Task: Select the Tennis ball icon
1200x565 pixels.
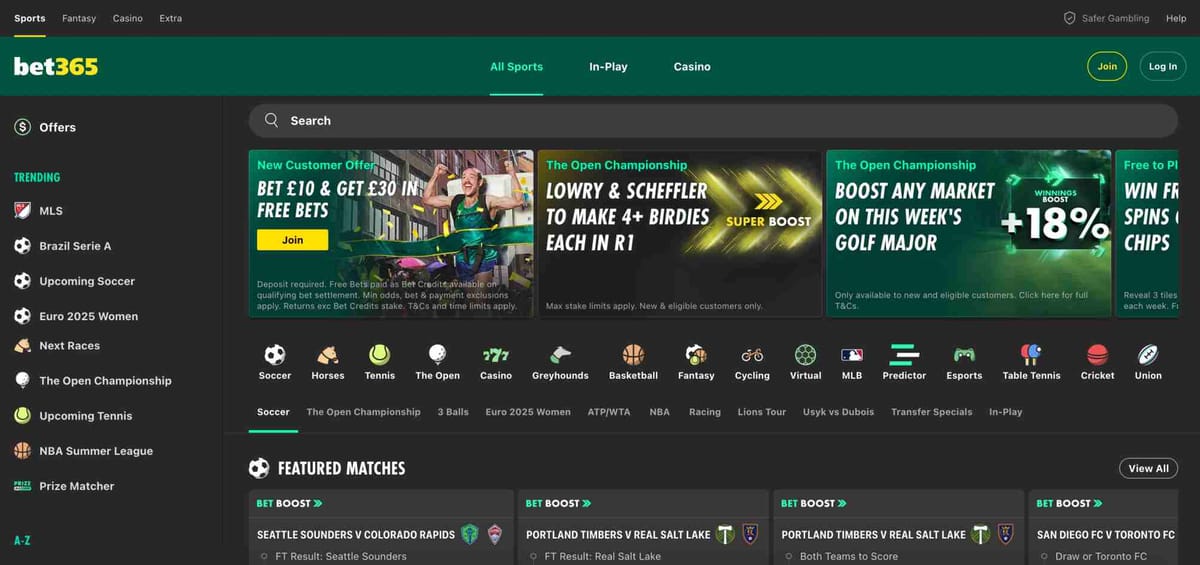Action: (x=380, y=355)
